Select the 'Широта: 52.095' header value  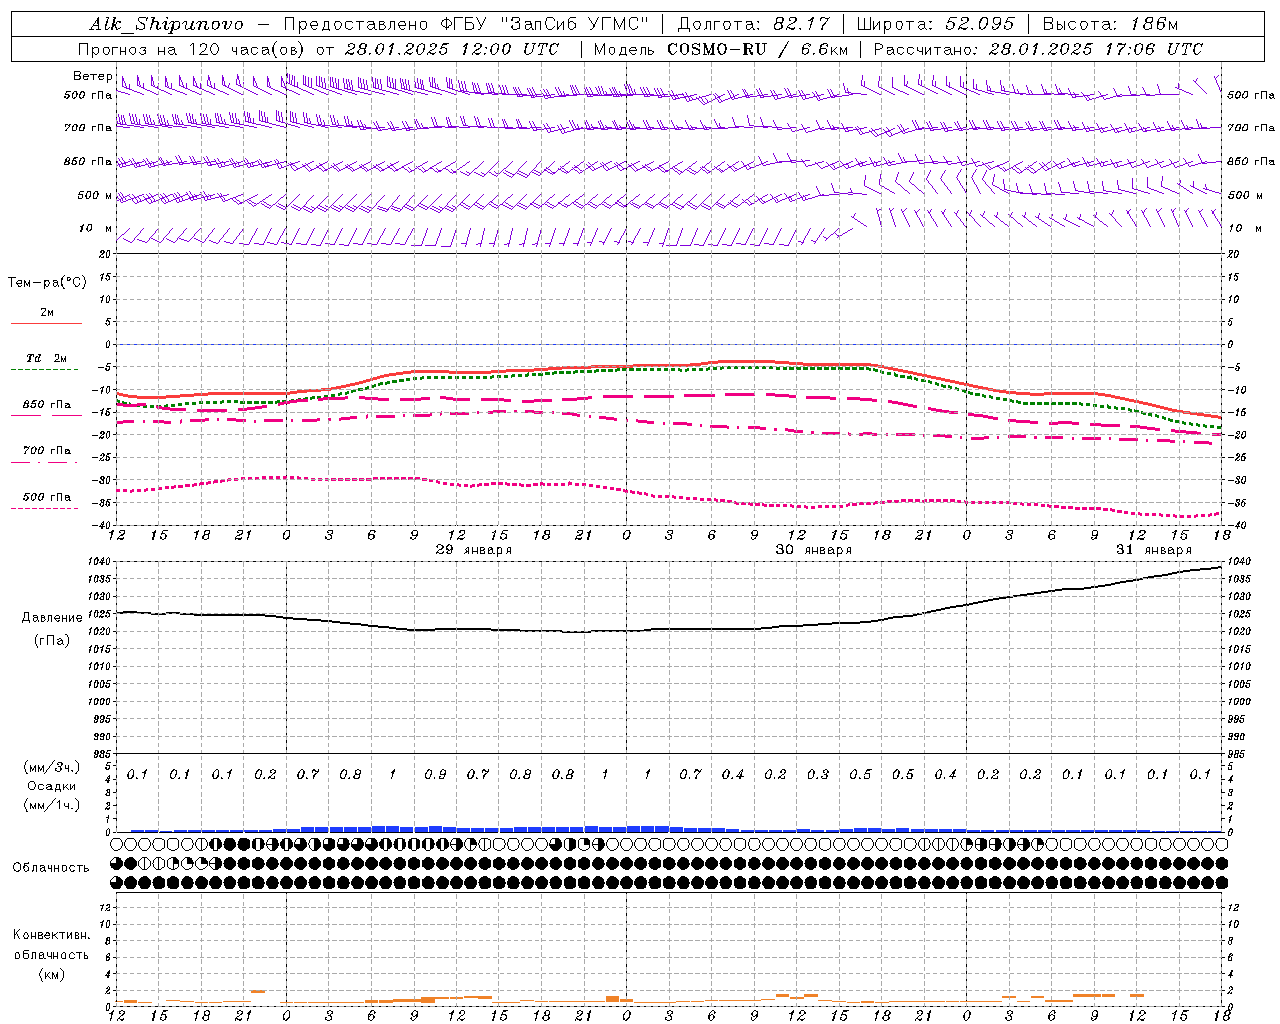936,24
